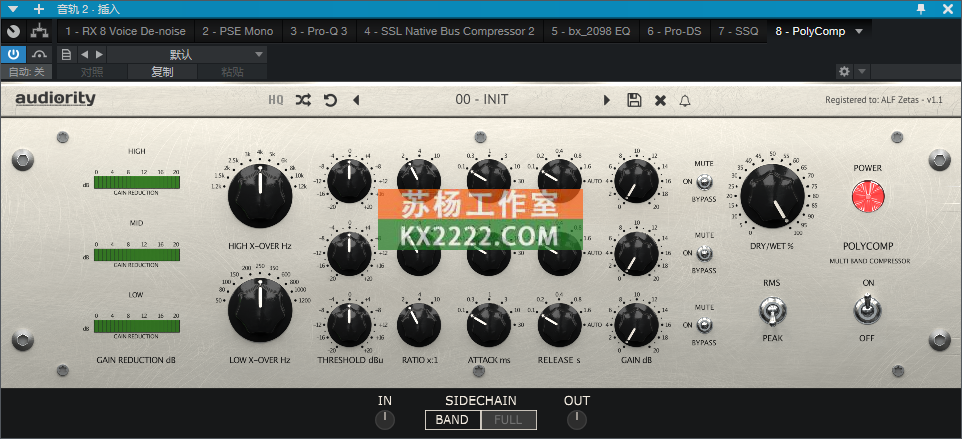Click the audiority logo

pyautogui.click(x=55, y=98)
